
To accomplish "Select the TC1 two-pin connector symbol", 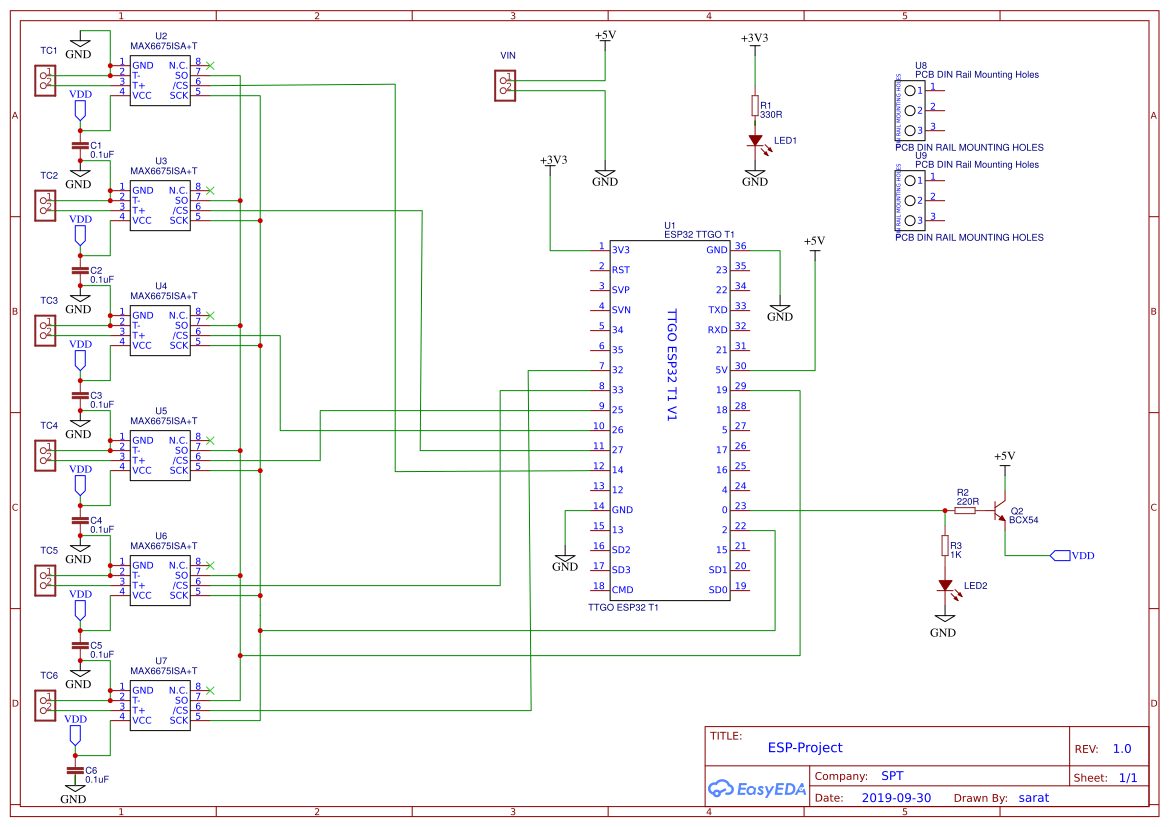I will click(43, 79).
